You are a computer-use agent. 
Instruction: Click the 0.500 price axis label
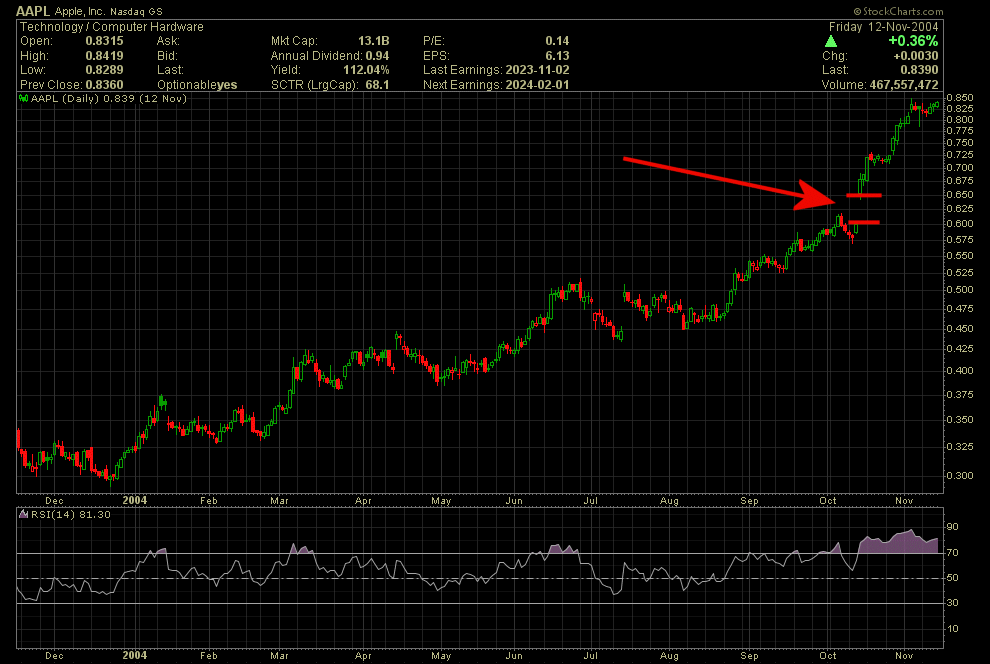point(962,290)
